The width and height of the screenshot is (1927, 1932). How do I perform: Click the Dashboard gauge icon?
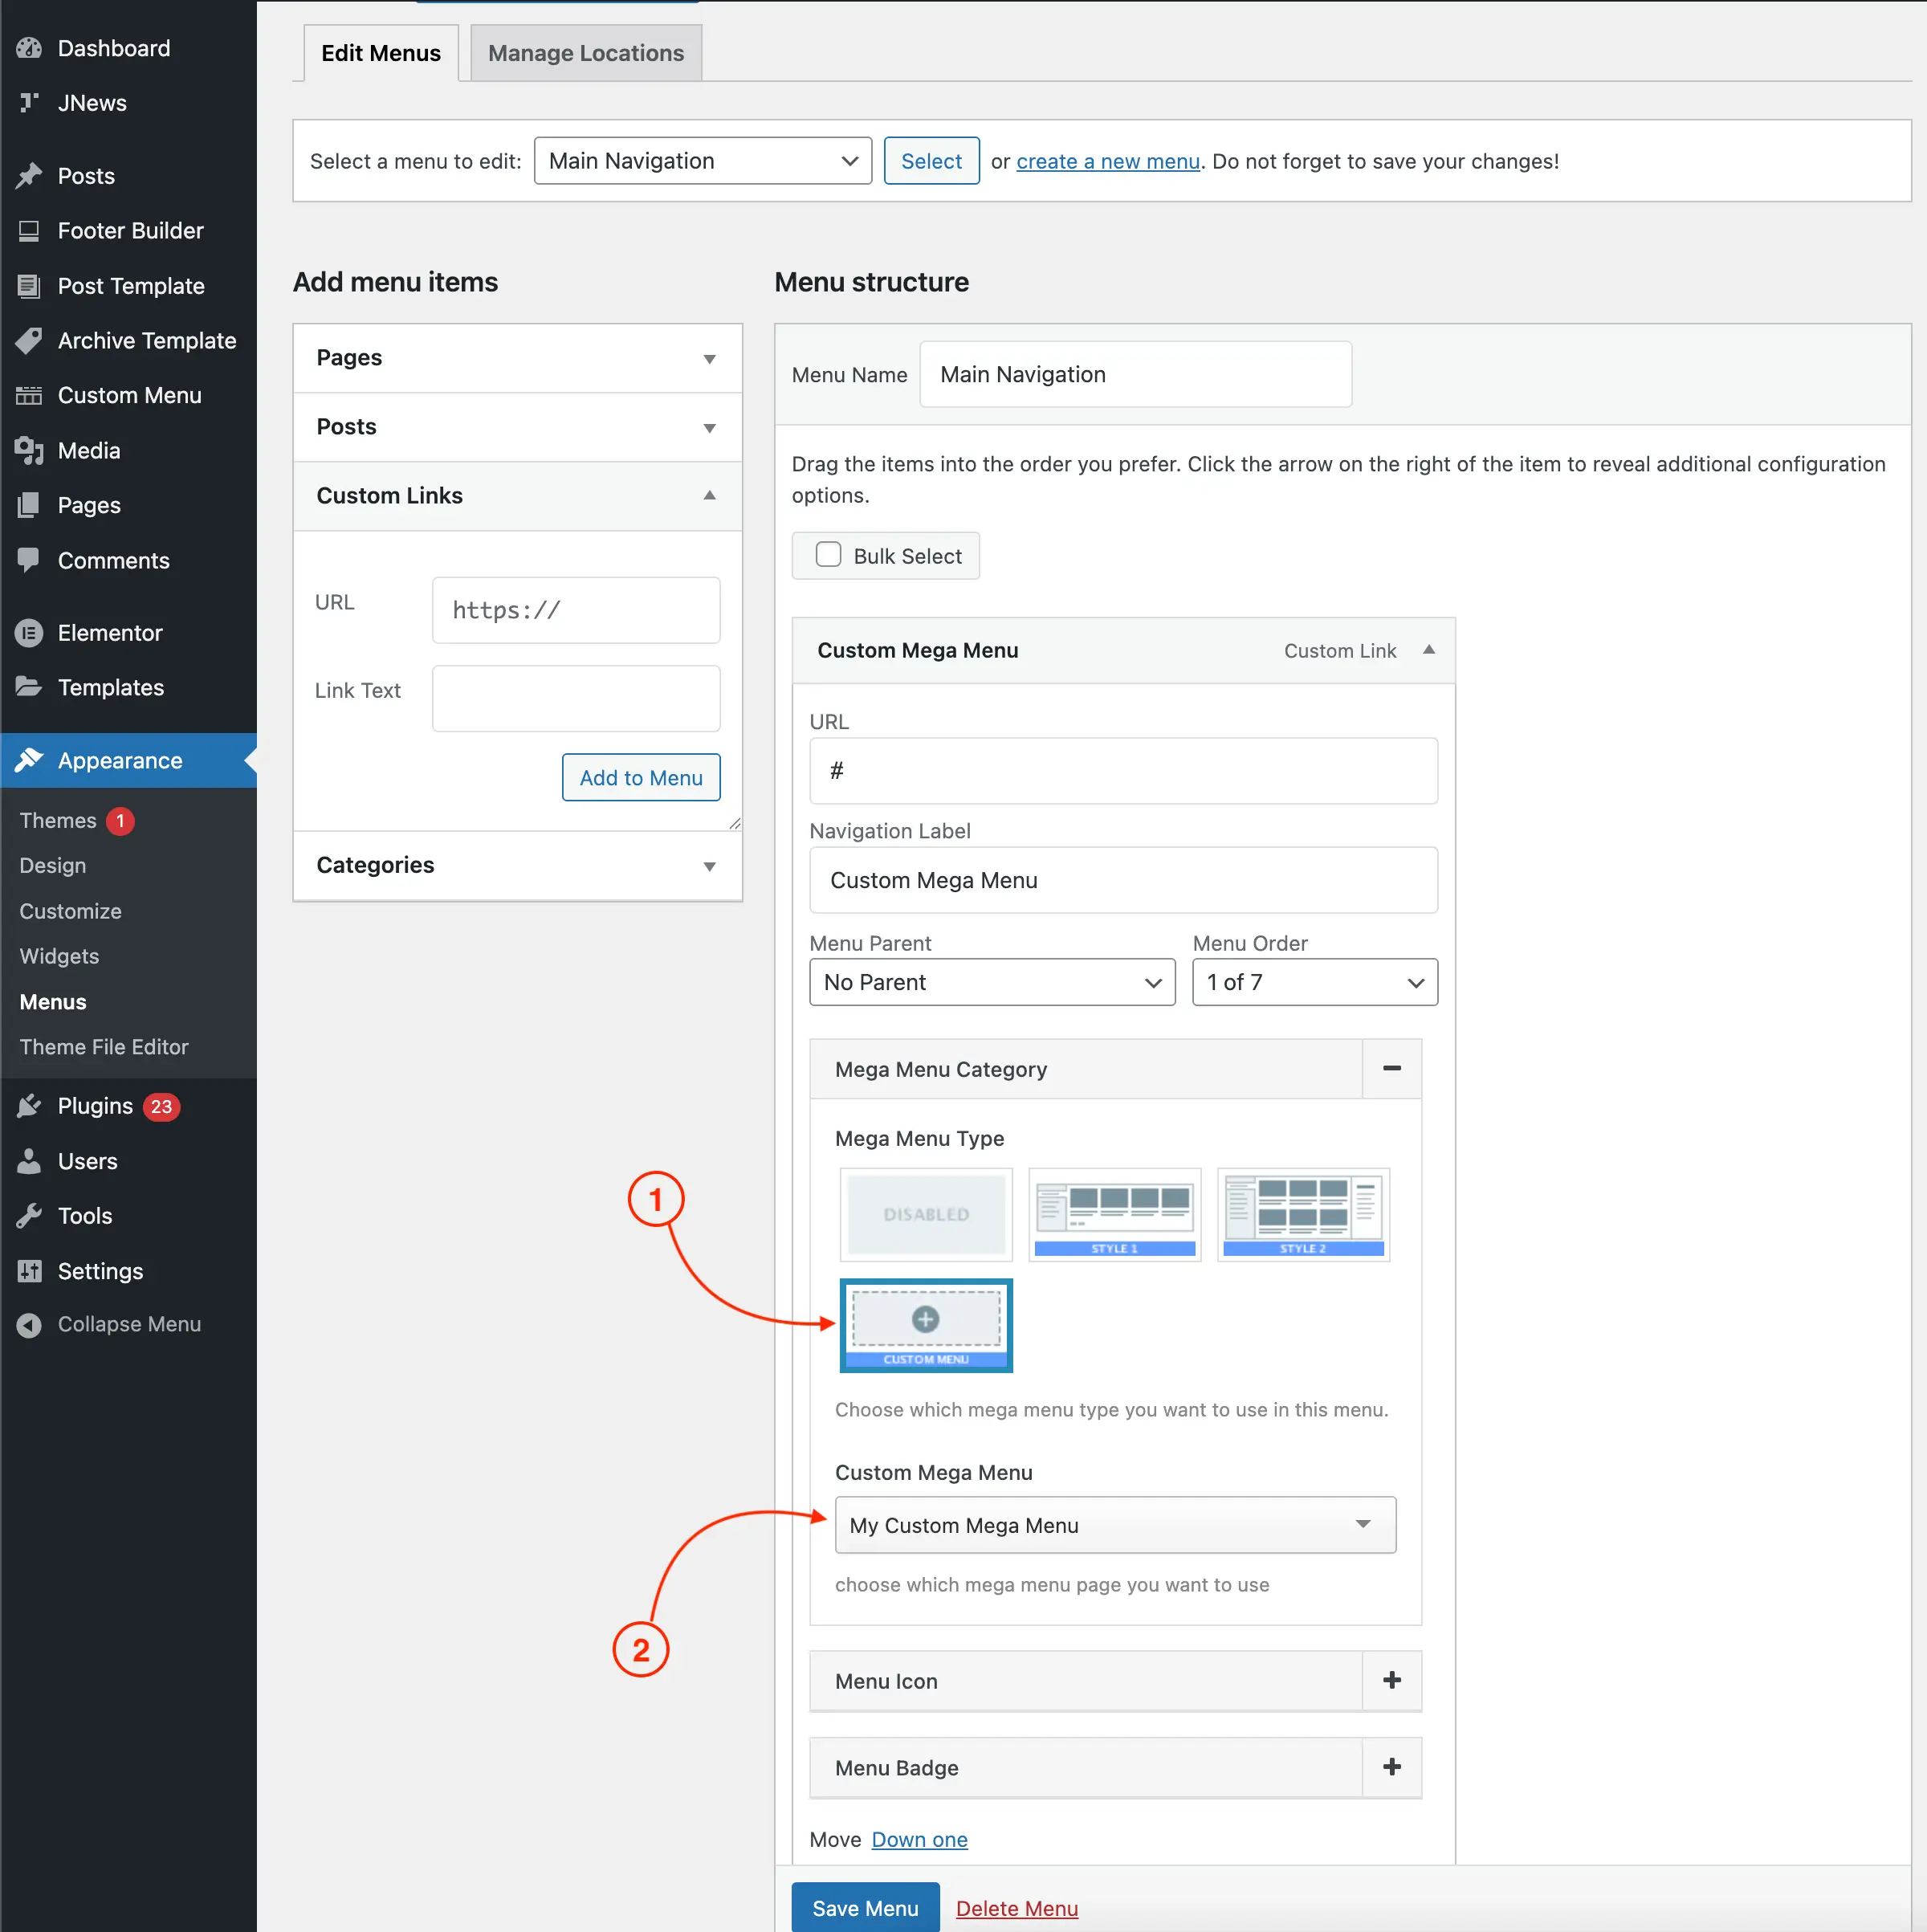[x=29, y=48]
